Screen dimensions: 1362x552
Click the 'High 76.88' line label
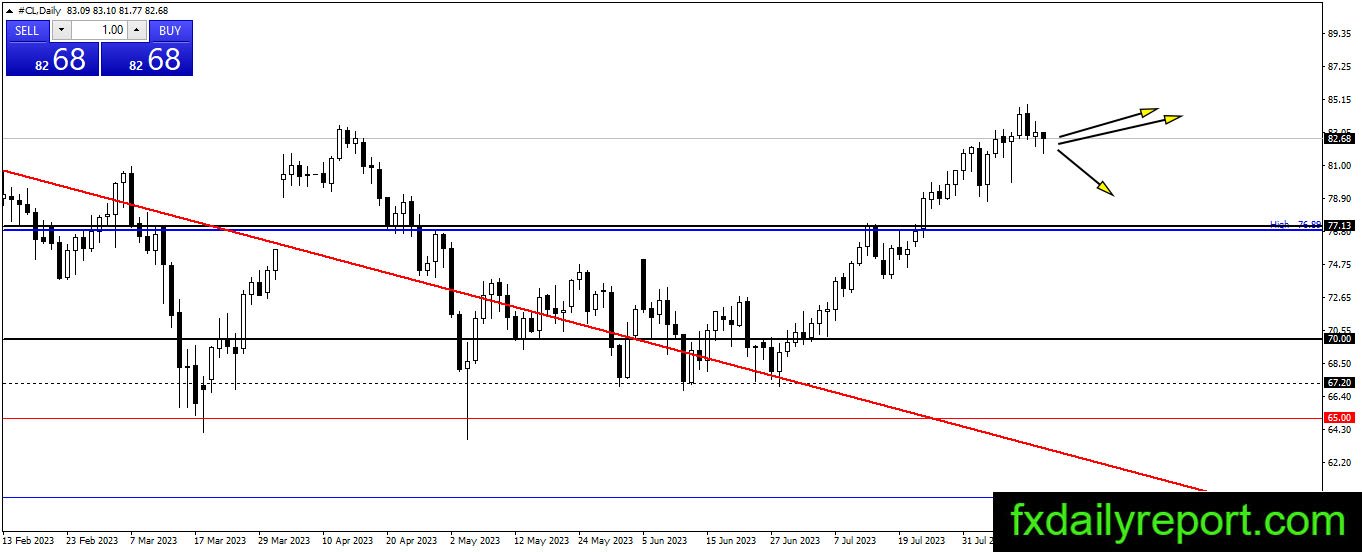(x=1295, y=225)
